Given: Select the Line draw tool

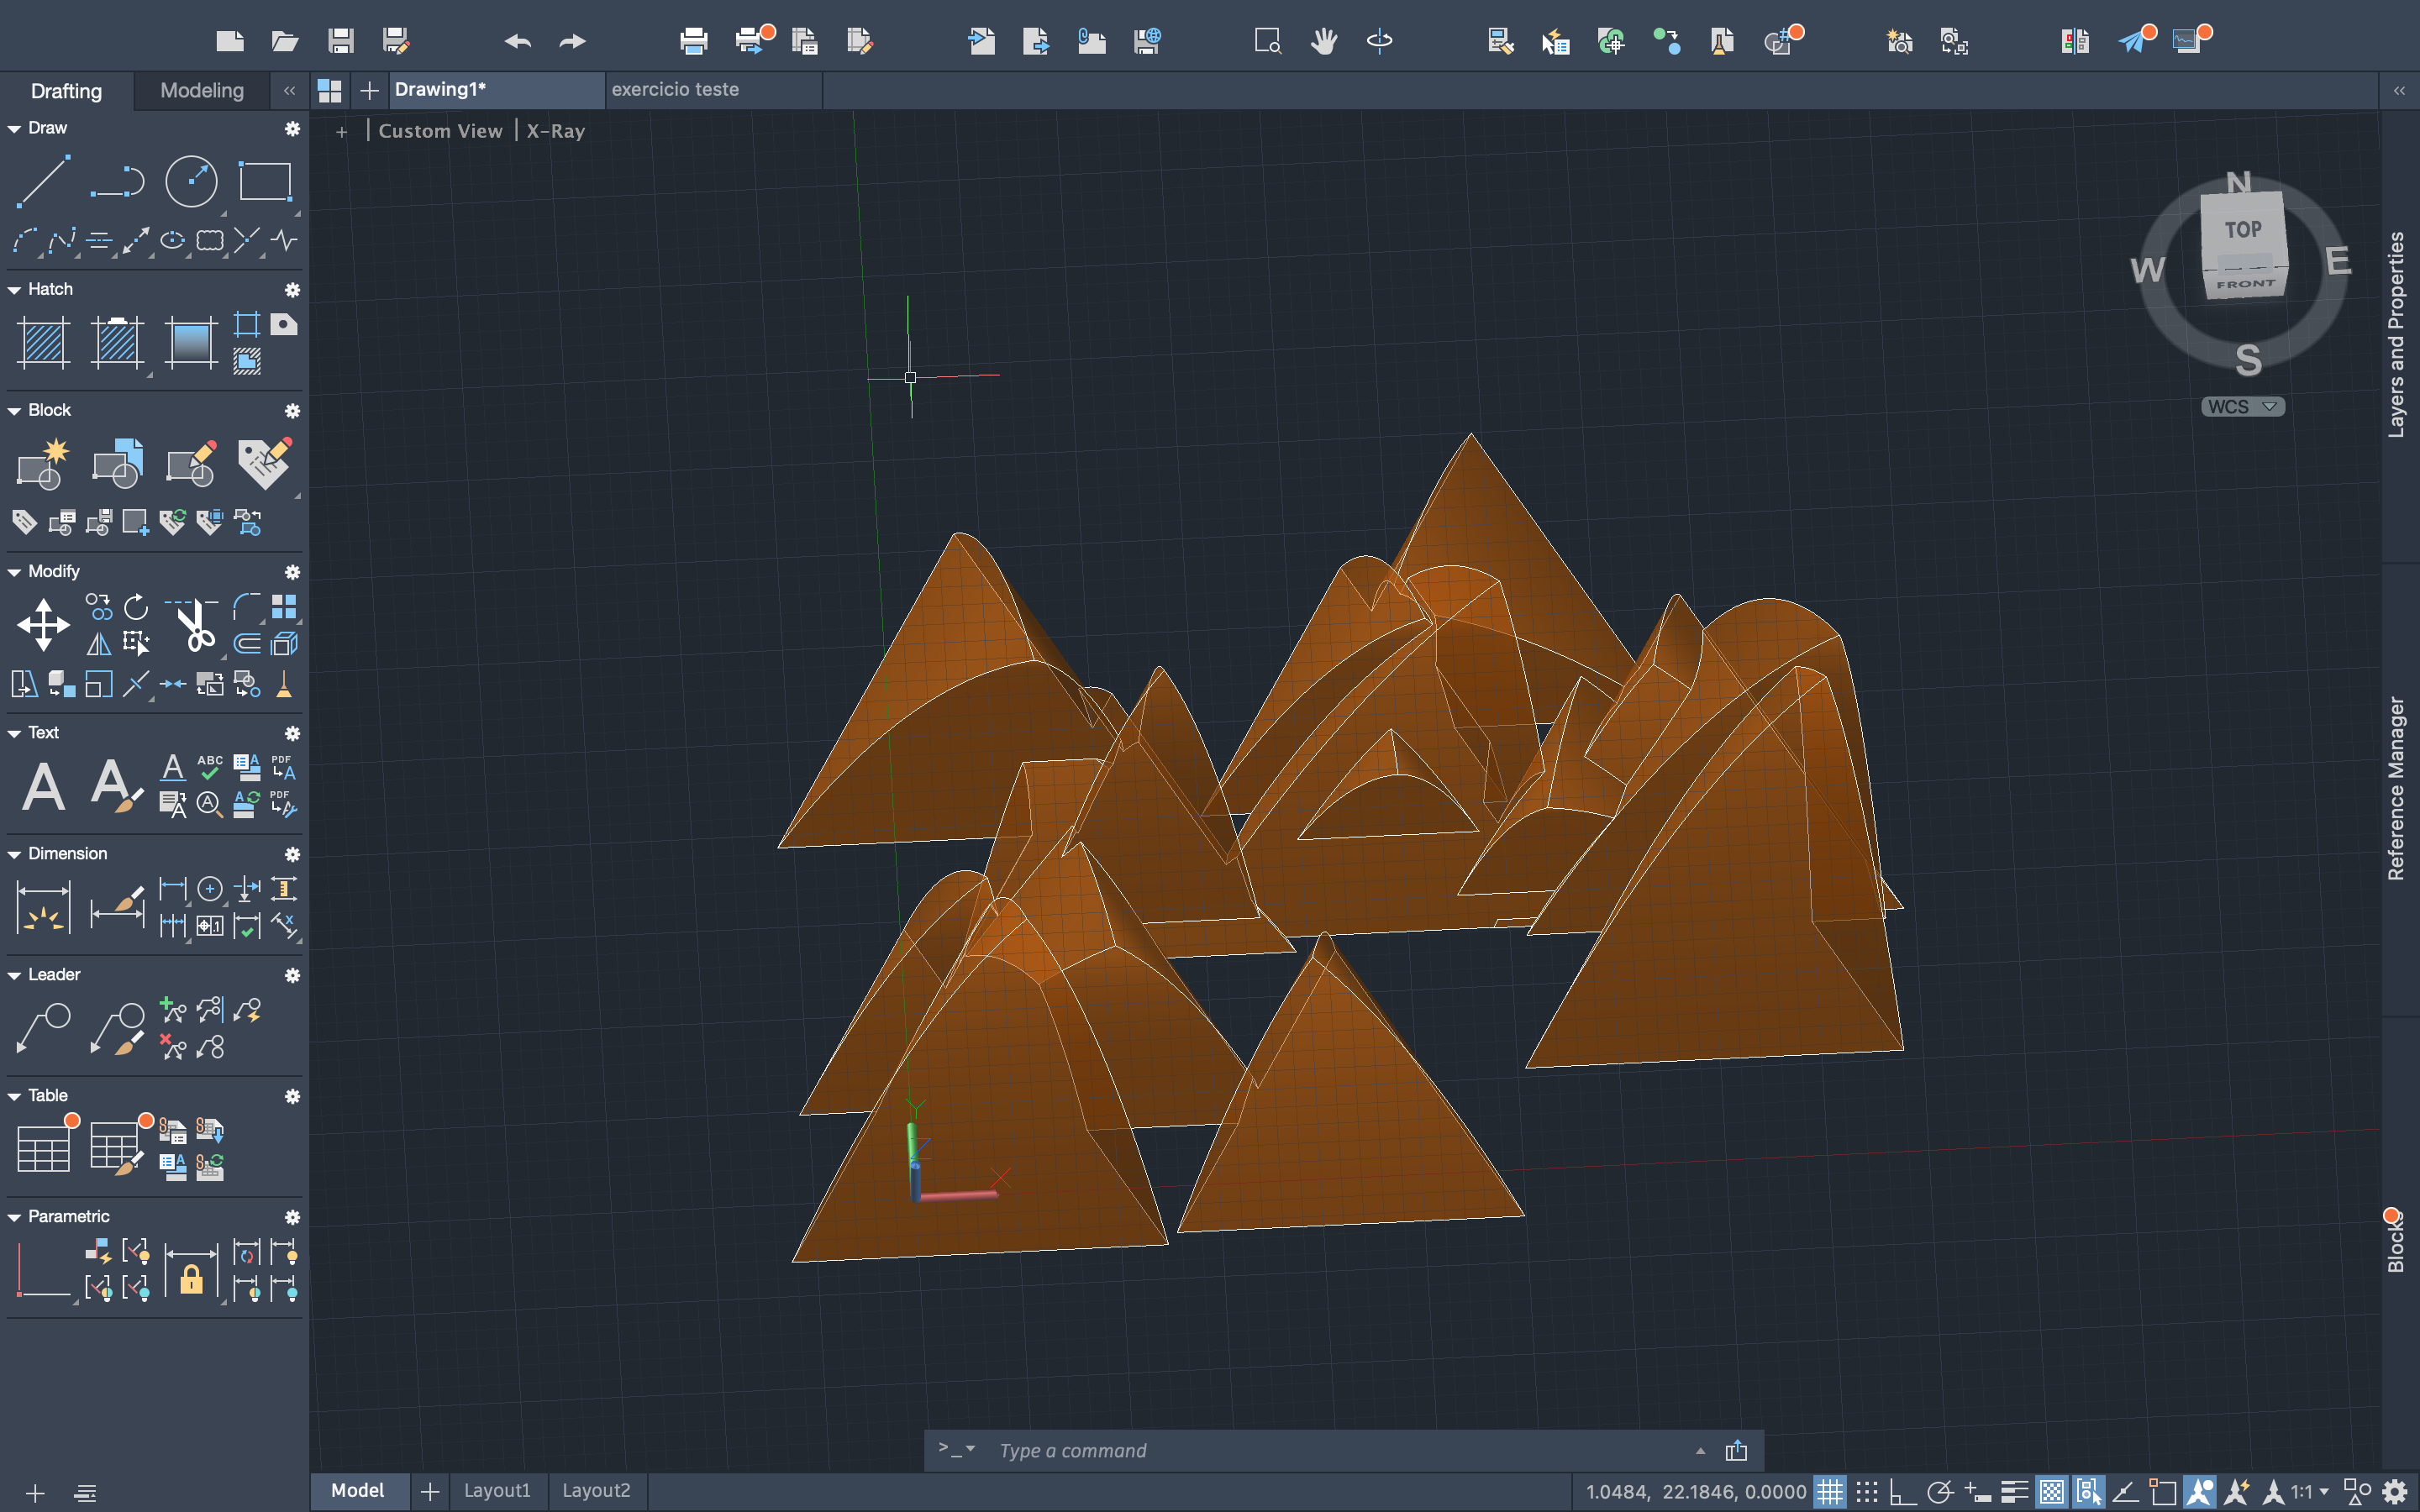Looking at the screenshot, I should tap(43, 182).
